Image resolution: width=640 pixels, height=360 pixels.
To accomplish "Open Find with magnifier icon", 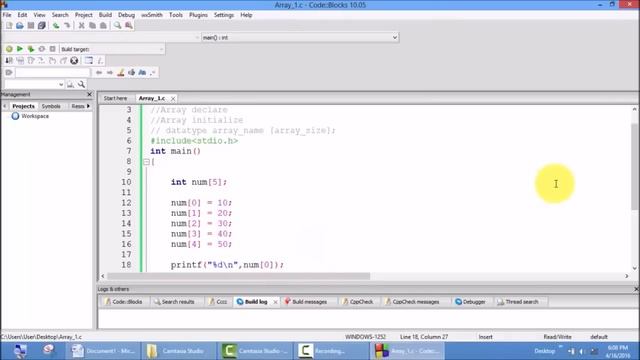I will pos(118,26).
